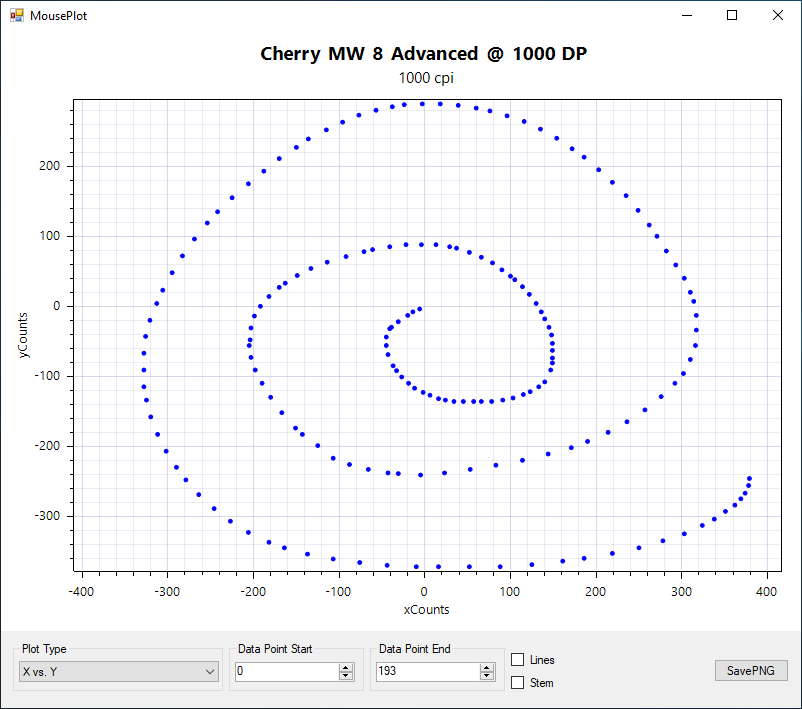Click the Data Point Start input field
This screenshot has width=802, height=709.
(x=287, y=671)
